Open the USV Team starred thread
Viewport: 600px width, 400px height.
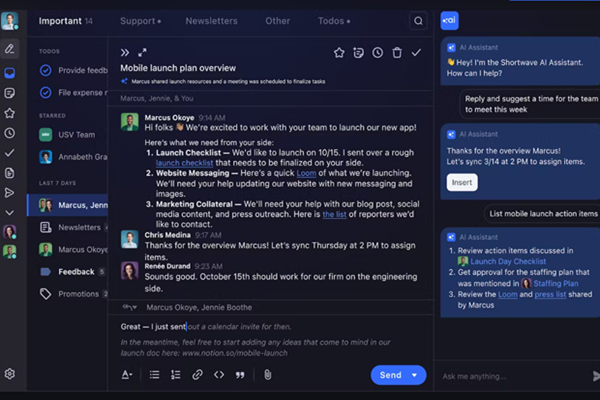click(x=68, y=135)
